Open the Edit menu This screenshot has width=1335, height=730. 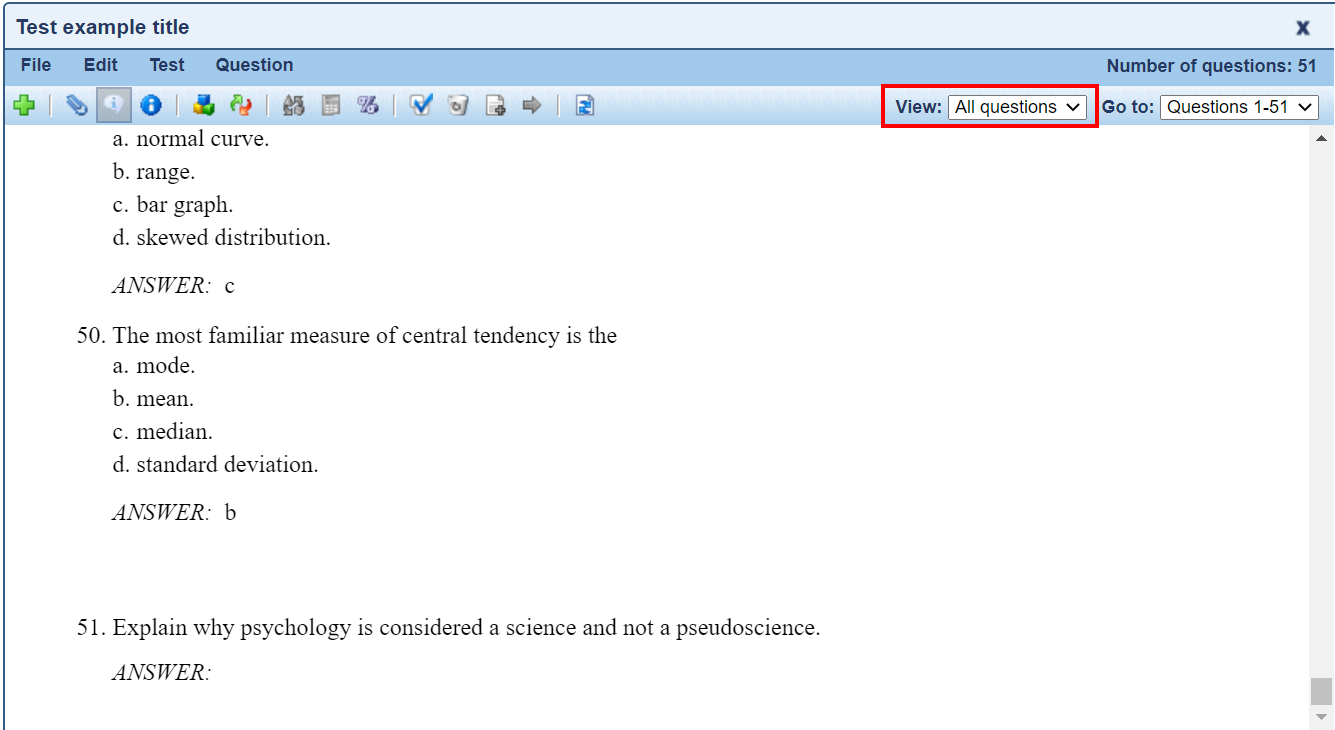(x=101, y=65)
